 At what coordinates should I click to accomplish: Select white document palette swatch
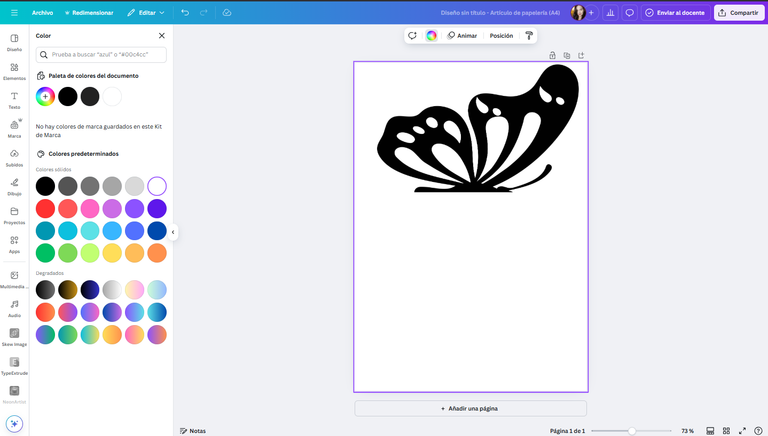click(x=112, y=97)
